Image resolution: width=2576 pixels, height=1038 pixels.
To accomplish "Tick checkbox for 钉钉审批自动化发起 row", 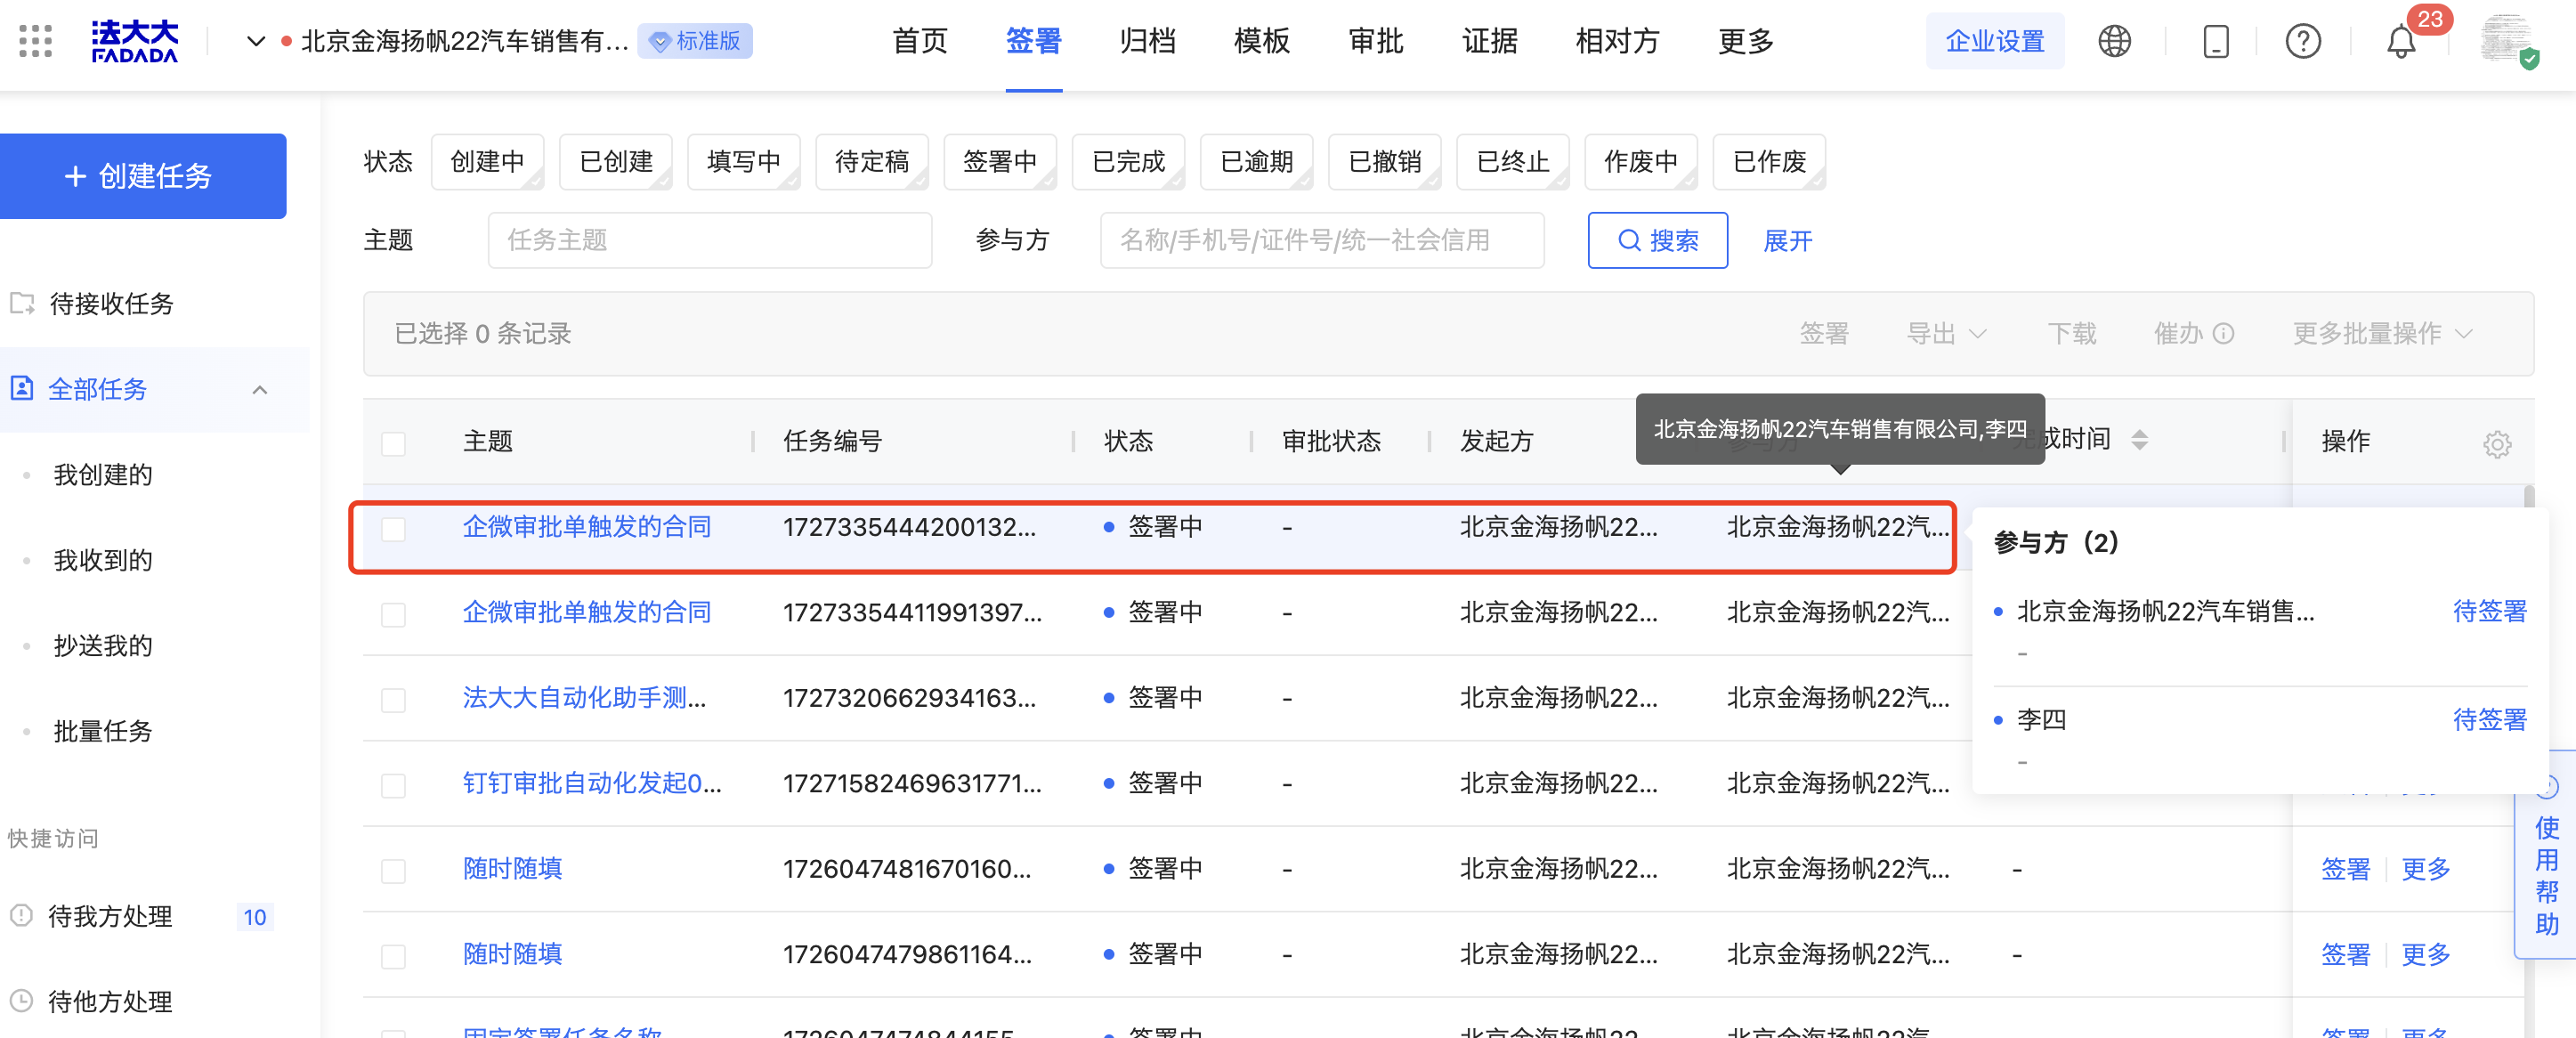I will (x=394, y=784).
